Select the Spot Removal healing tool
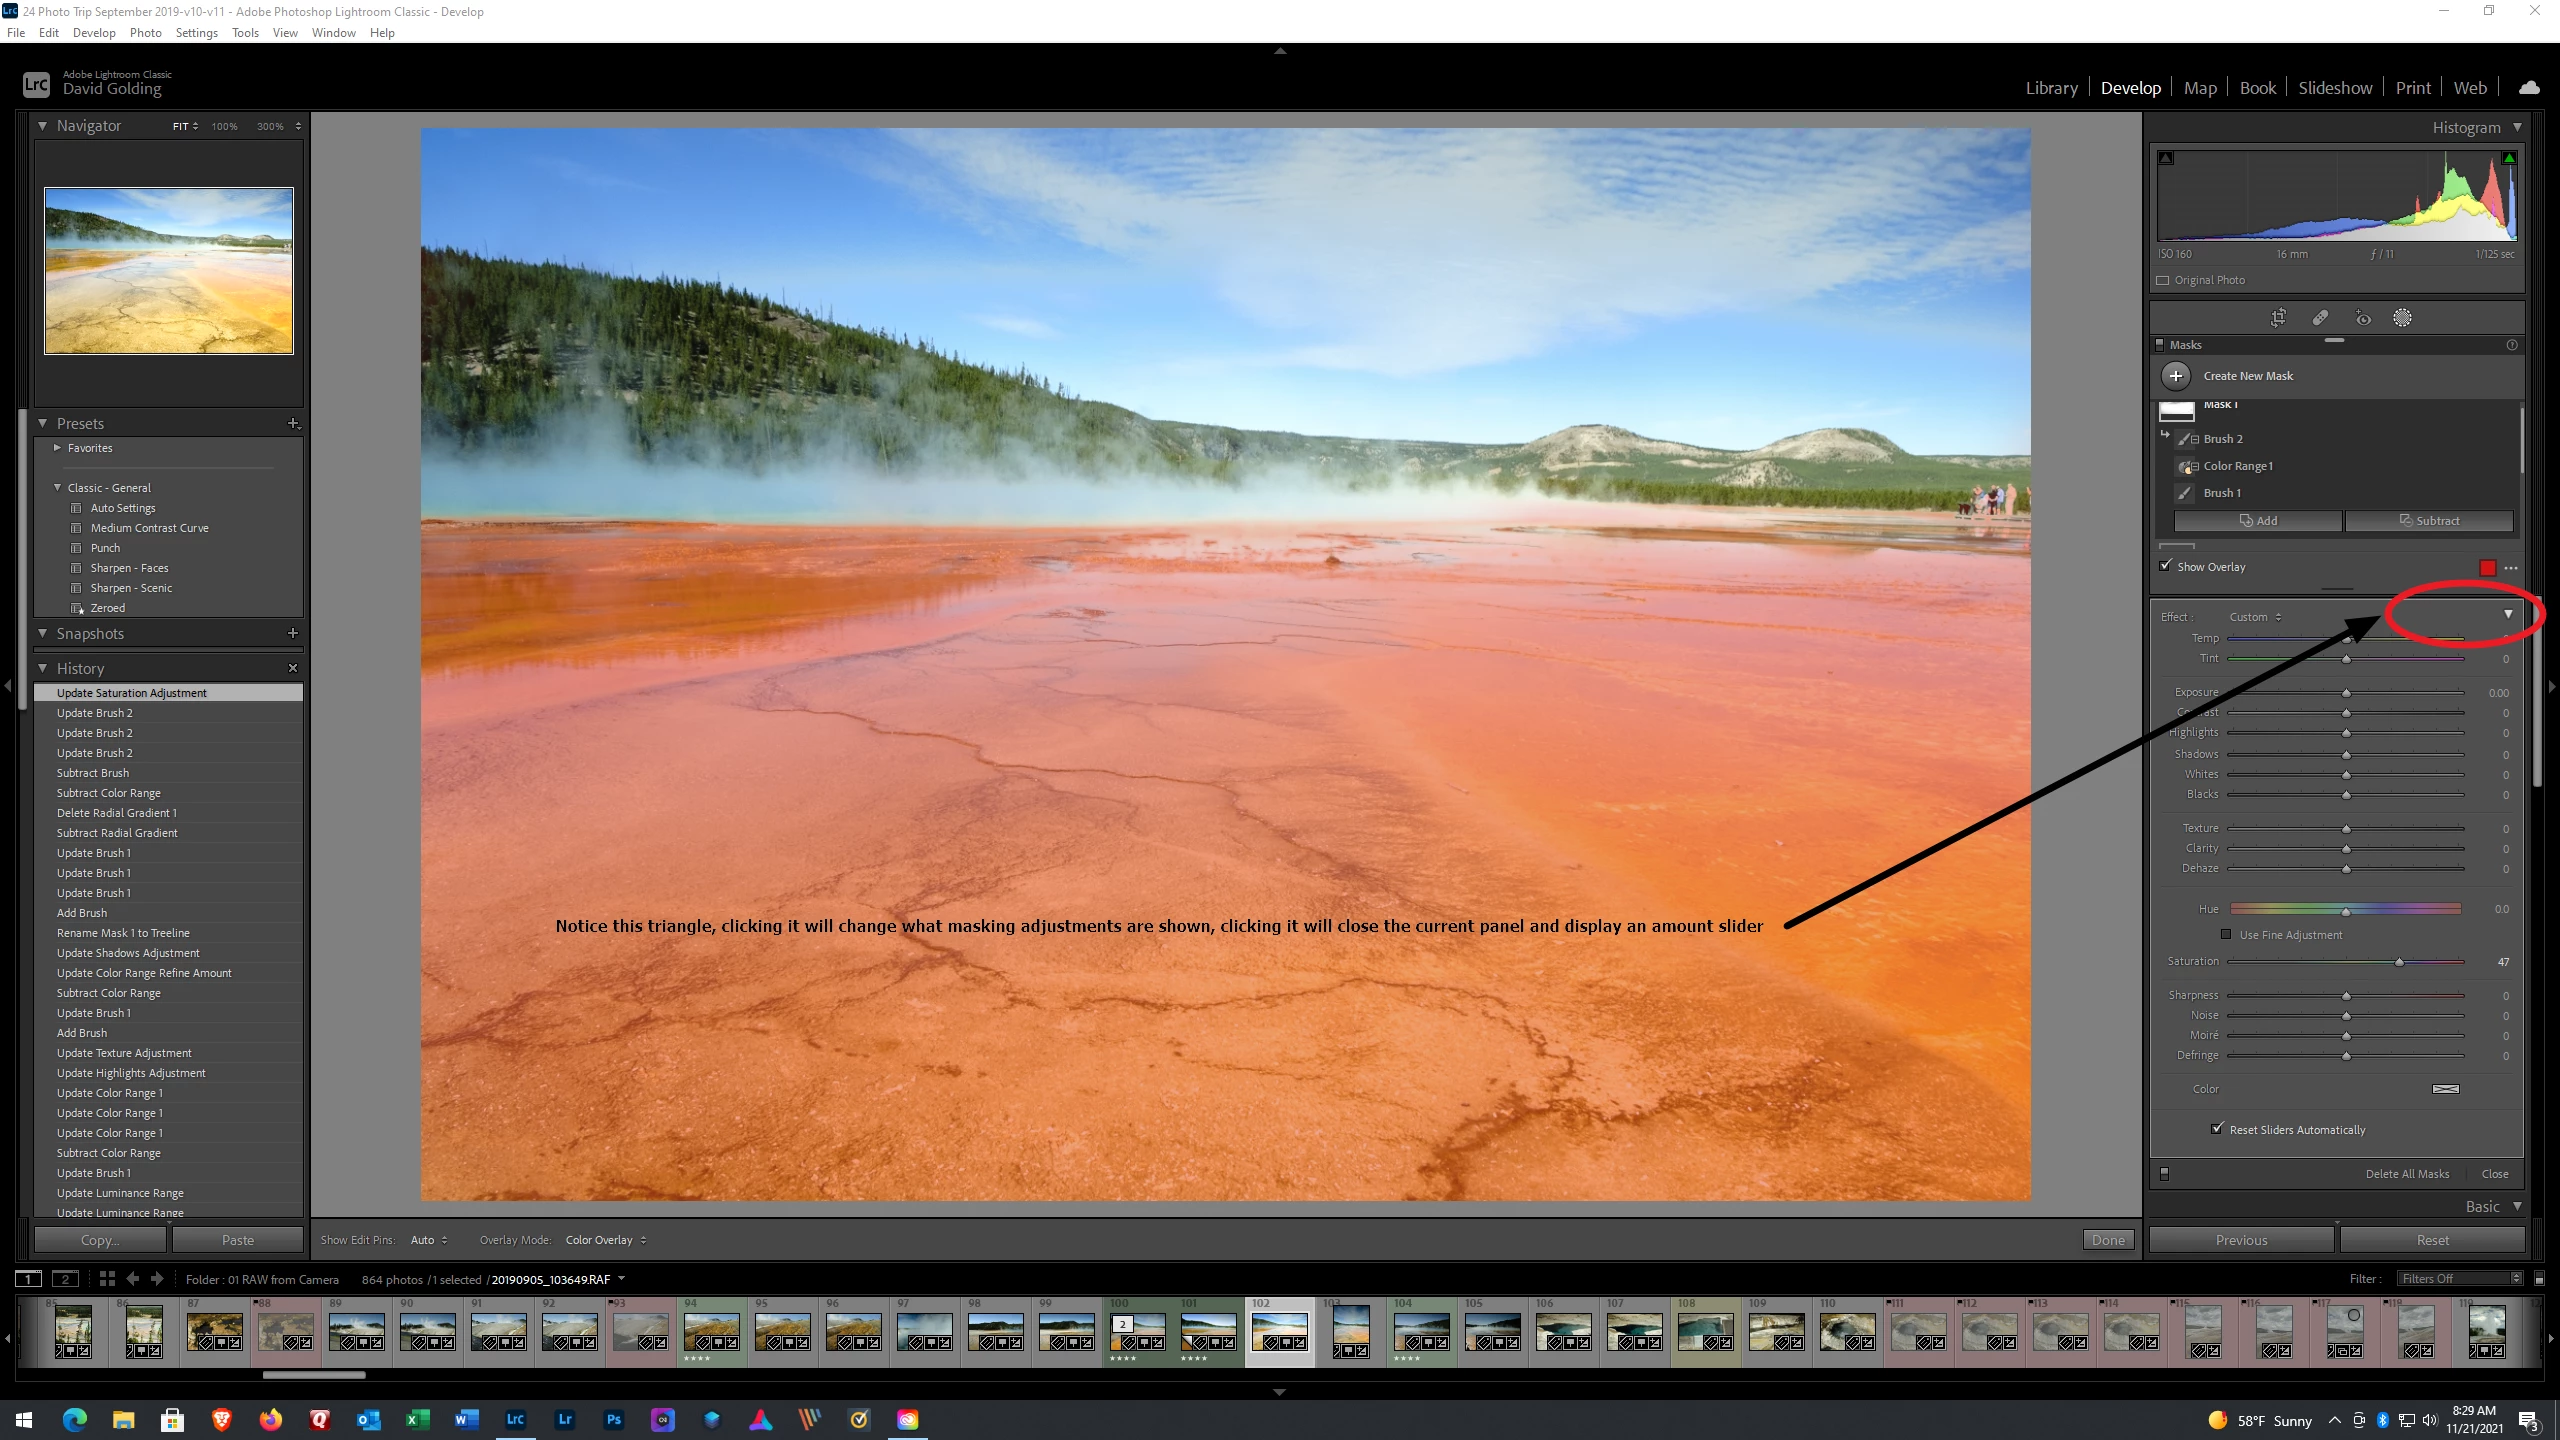Screen dimensions: 2560x1440 point(2320,318)
